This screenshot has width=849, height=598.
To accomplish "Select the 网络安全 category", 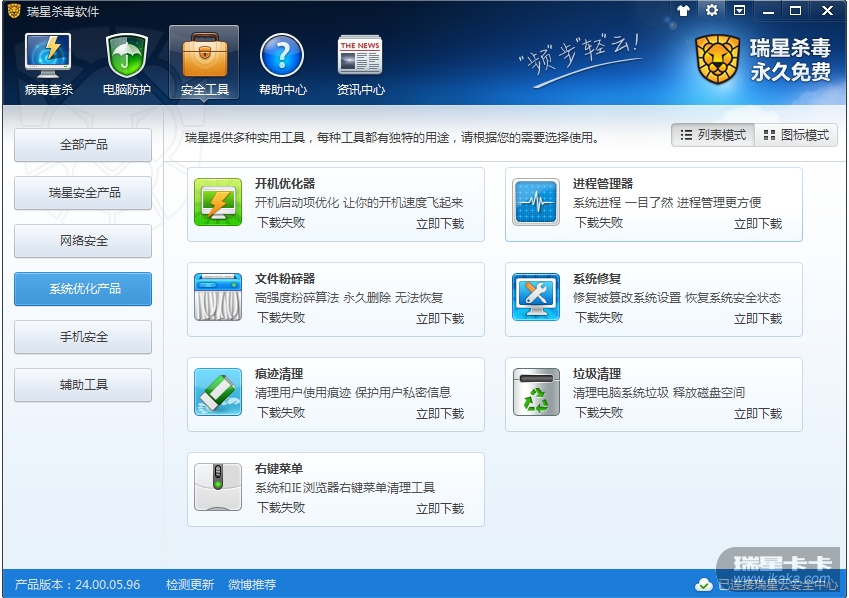I will pos(83,240).
